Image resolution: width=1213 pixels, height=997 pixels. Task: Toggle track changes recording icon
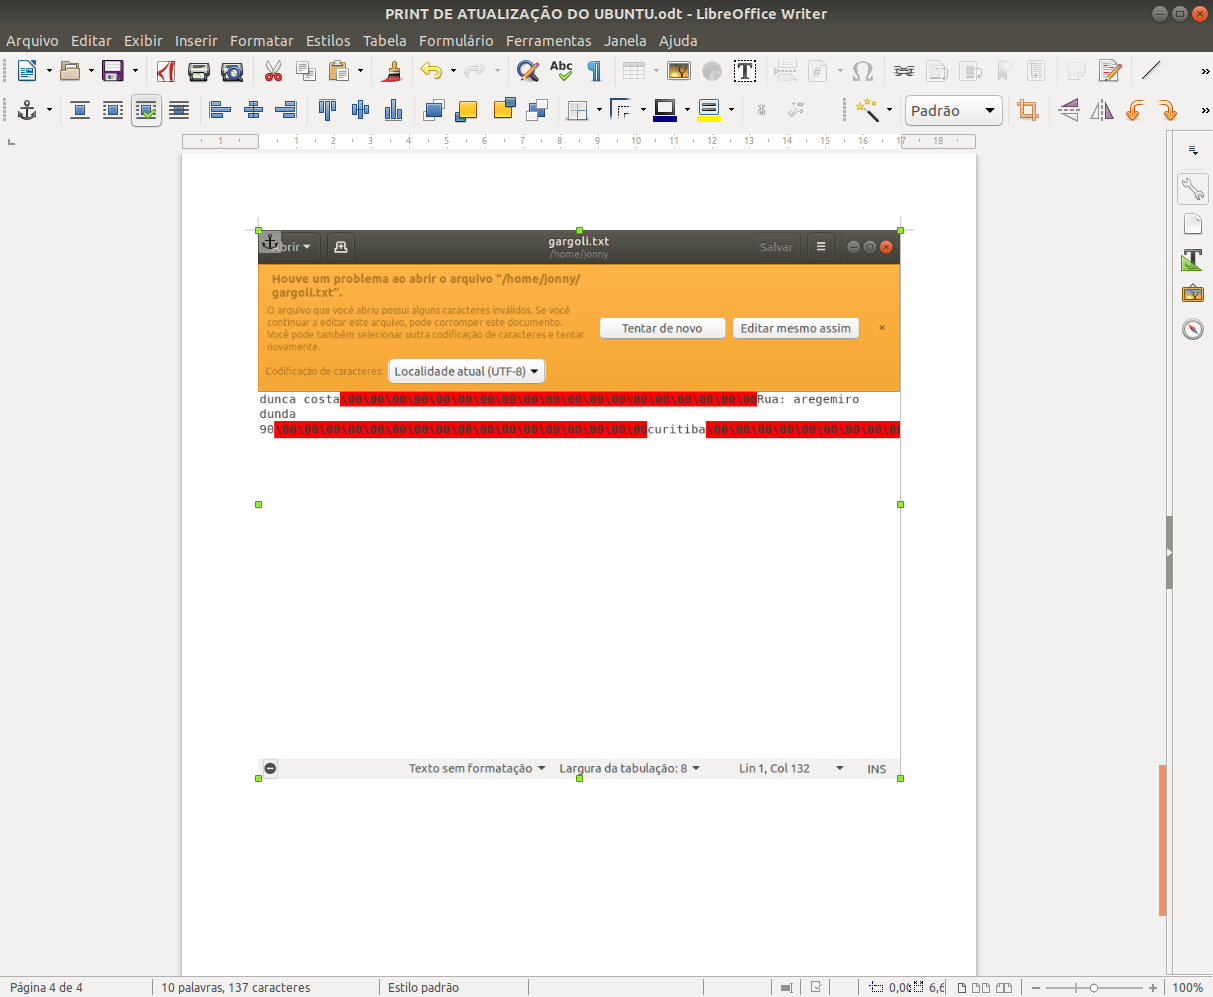[1110, 71]
